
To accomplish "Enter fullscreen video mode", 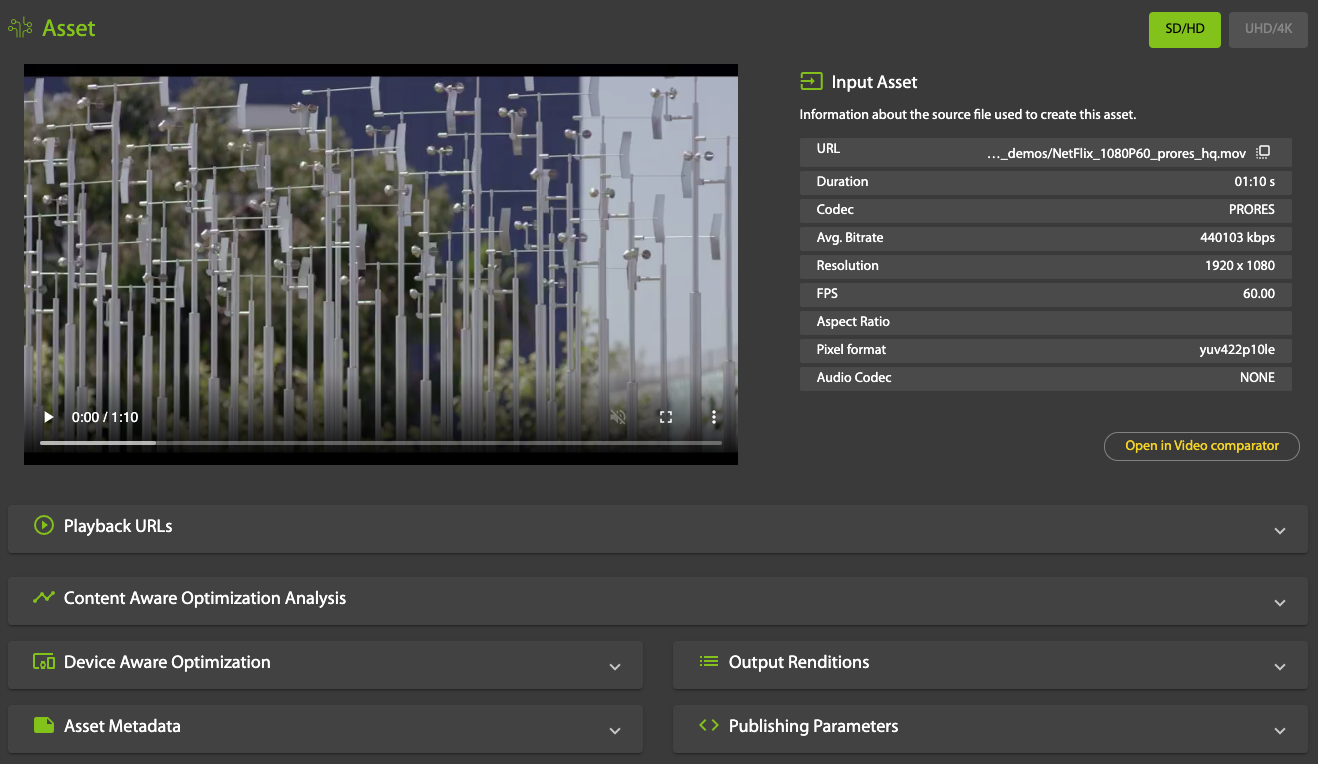I will click(666, 417).
